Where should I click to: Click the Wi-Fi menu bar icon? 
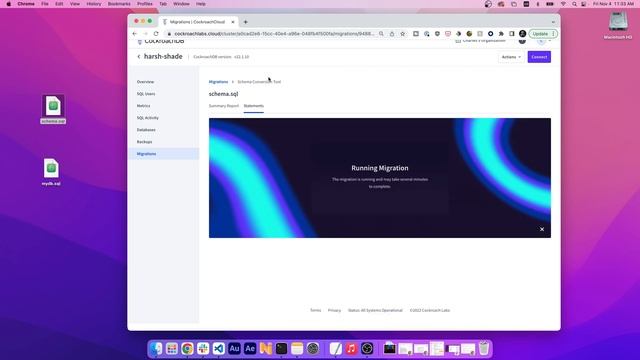click(x=563, y=4)
